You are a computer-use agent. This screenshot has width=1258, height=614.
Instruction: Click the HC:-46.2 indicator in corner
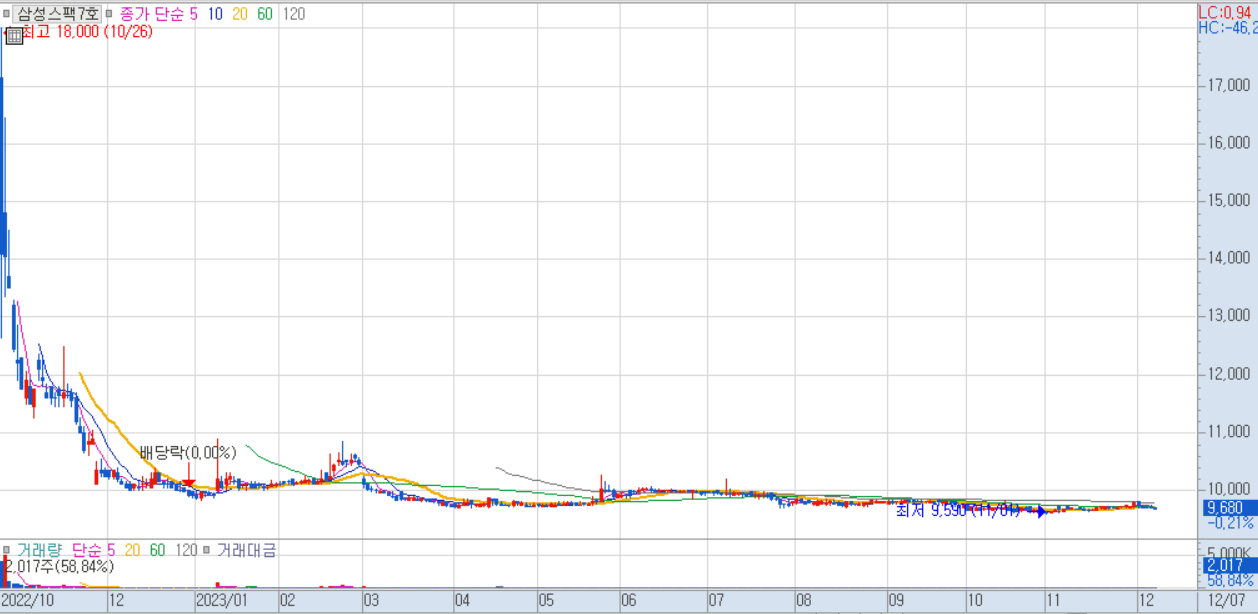(x=1228, y=27)
